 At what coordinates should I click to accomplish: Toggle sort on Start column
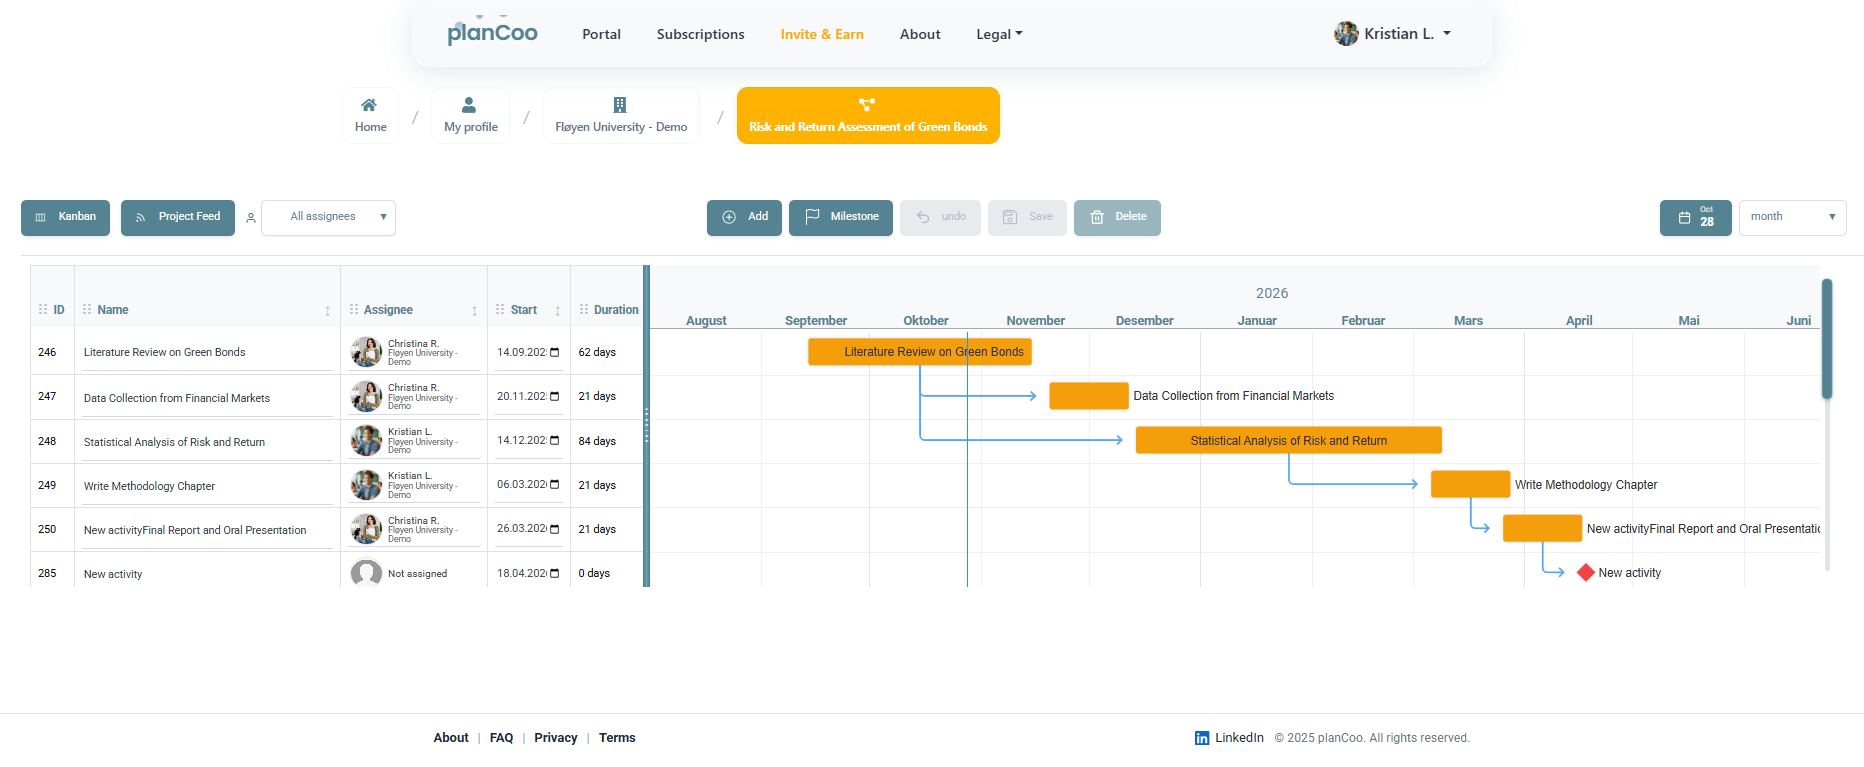tap(557, 311)
